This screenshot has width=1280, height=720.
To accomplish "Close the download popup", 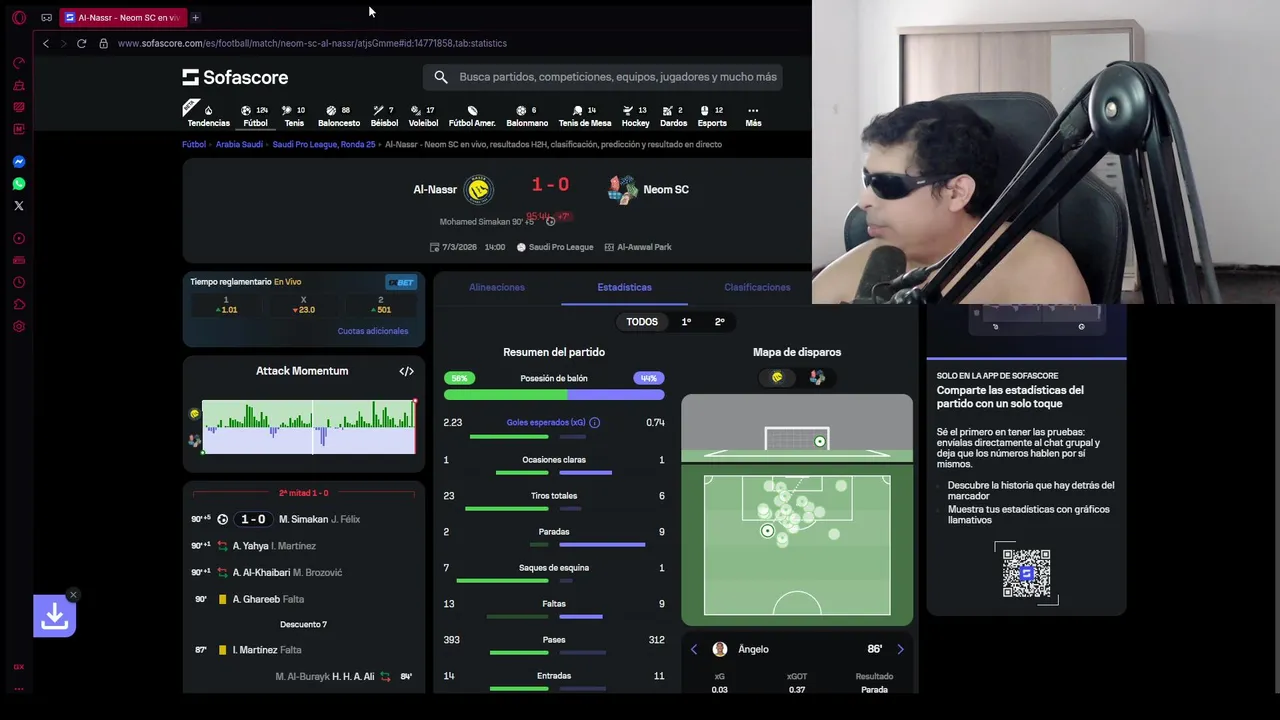I will click(73, 595).
